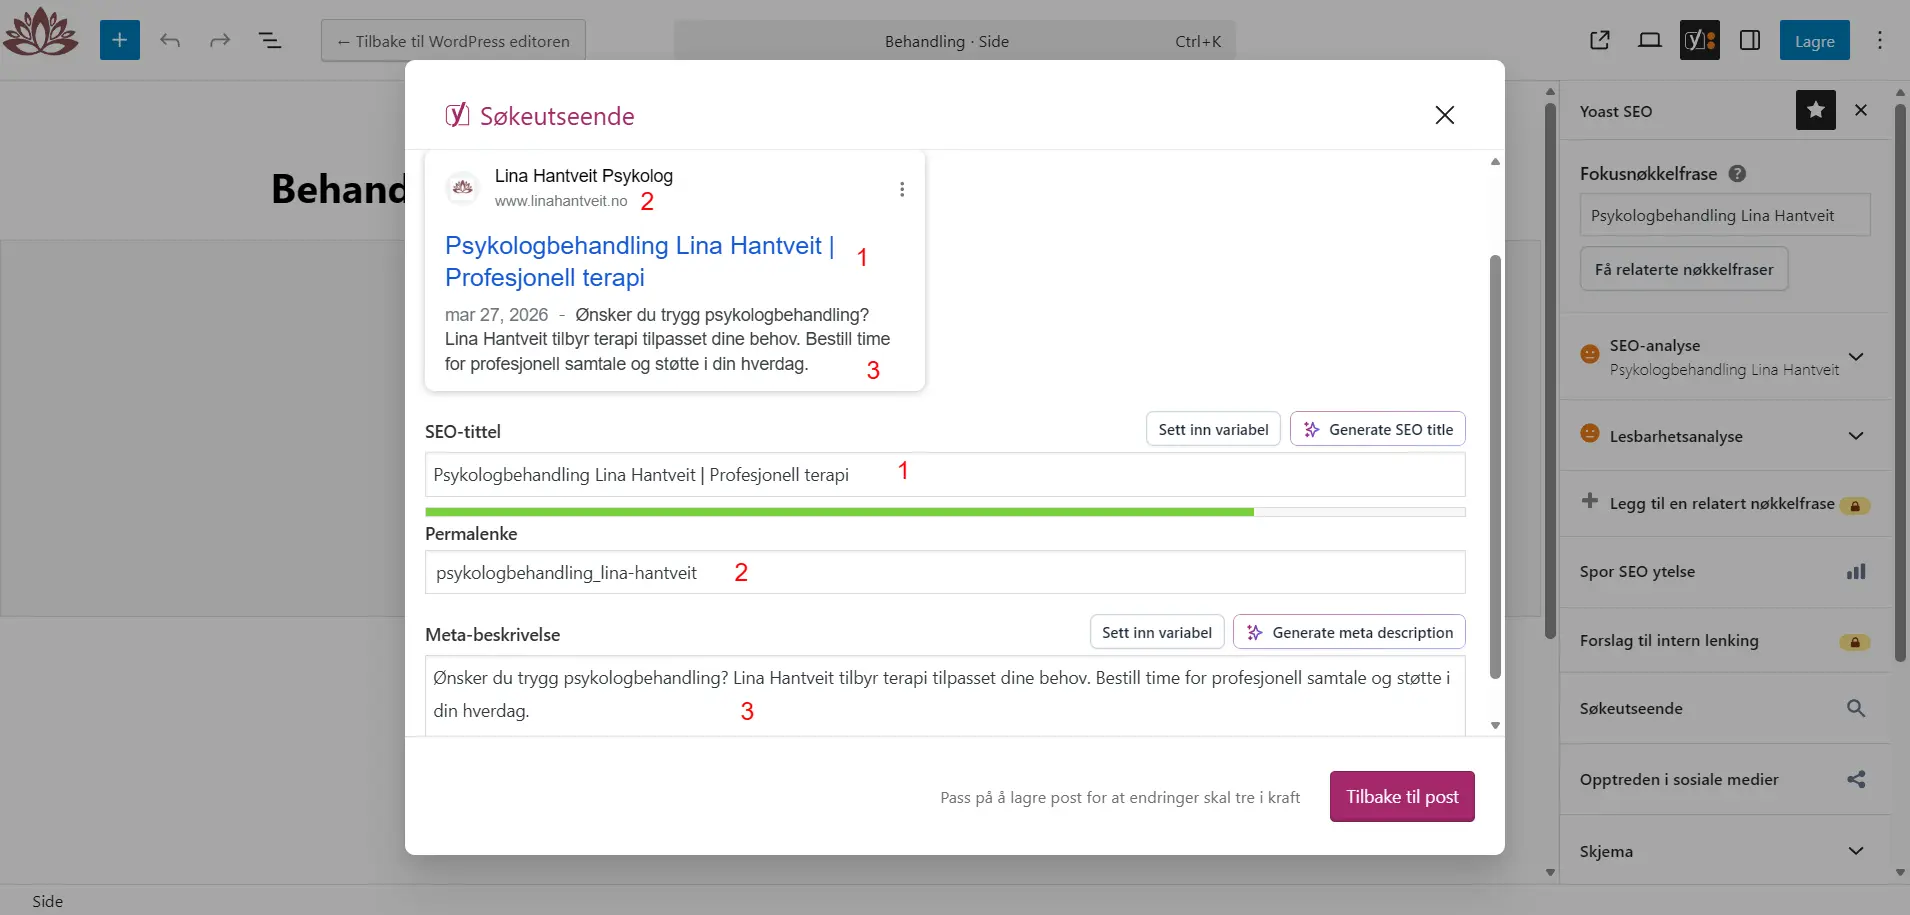The image size is (1910, 915).
Task: Close the Søkeutseende dialog
Action: (x=1445, y=115)
